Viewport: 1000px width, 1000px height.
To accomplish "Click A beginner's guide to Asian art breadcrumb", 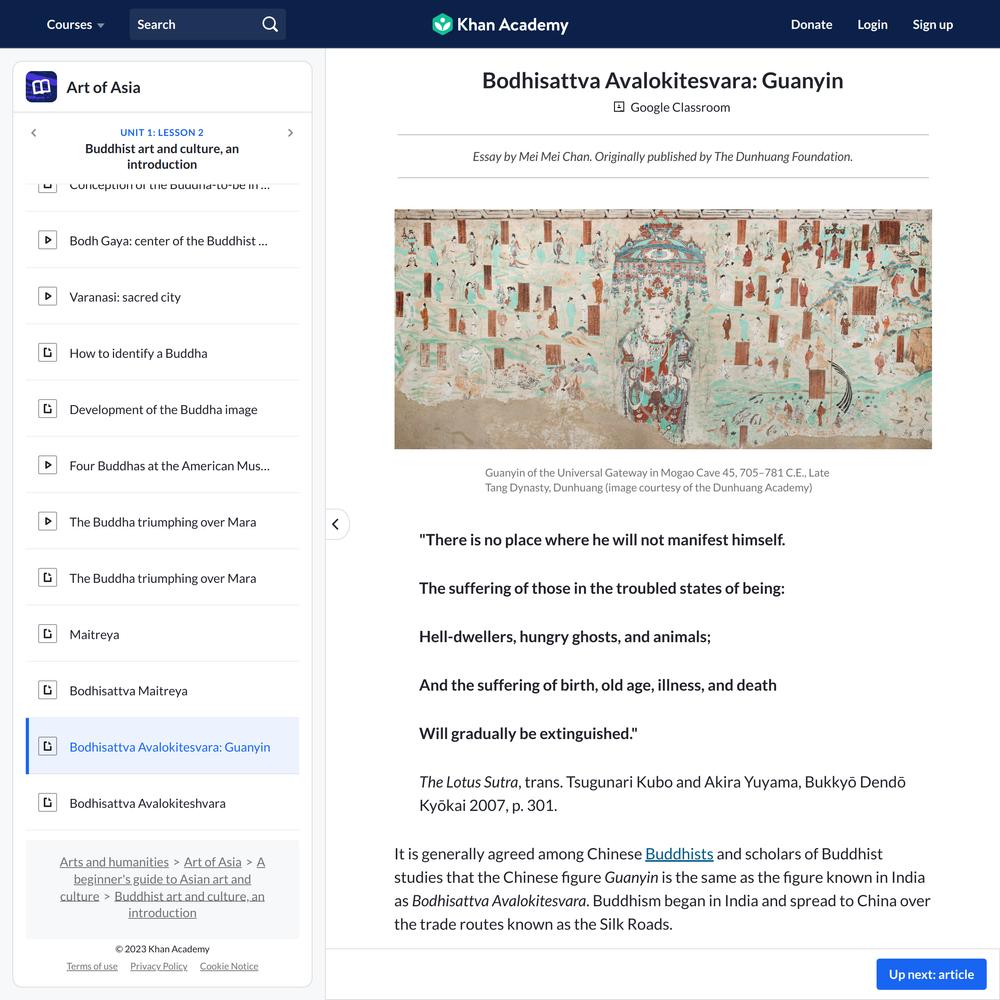I will tap(162, 879).
